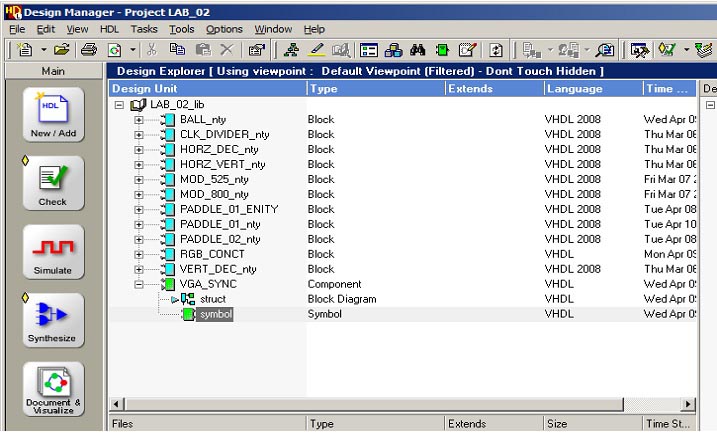Click the Simulate task button
Screen dimensions: 717x433
54,251
